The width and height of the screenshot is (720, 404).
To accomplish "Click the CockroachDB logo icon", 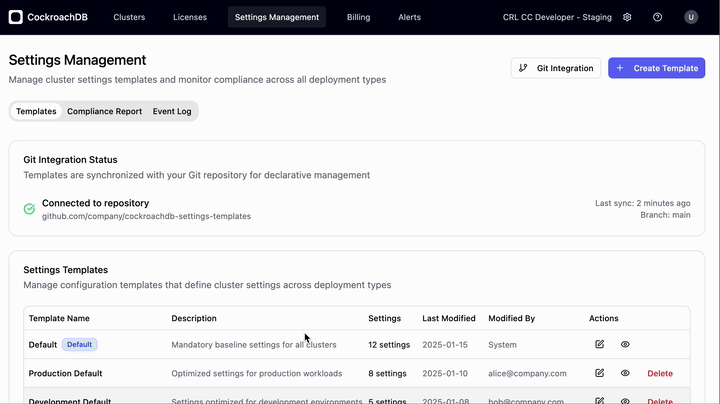I will pyautogui.click(x=18, y=17).
